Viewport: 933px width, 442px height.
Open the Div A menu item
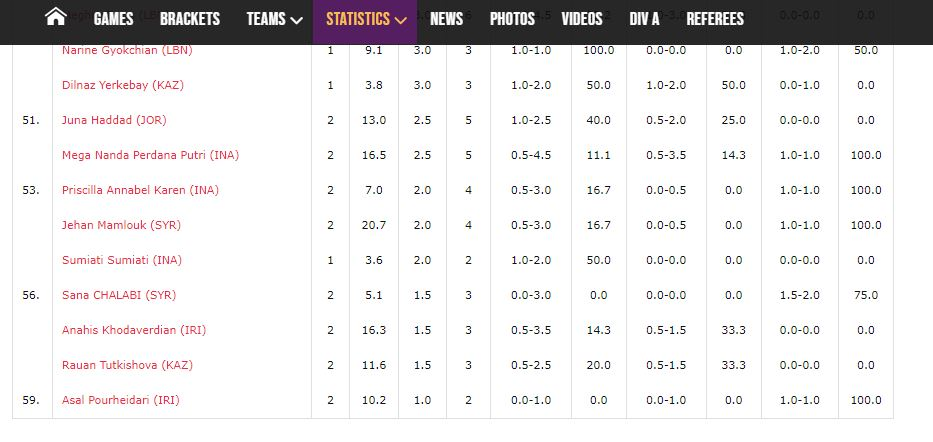coord(644,19)
